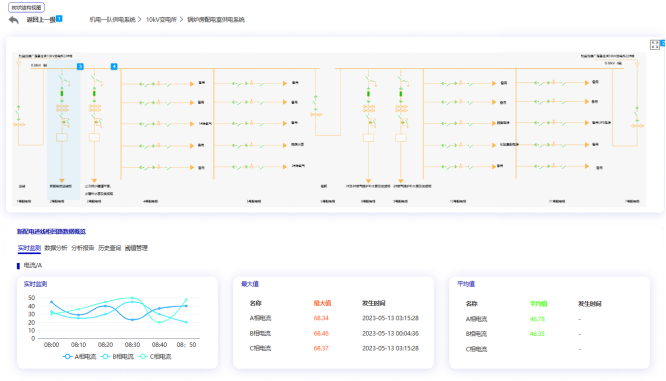Viewport: 666px width, 381px height.
Task: Click the orange arrow below the highlighted feeder
Action: [x=62, y=181]
